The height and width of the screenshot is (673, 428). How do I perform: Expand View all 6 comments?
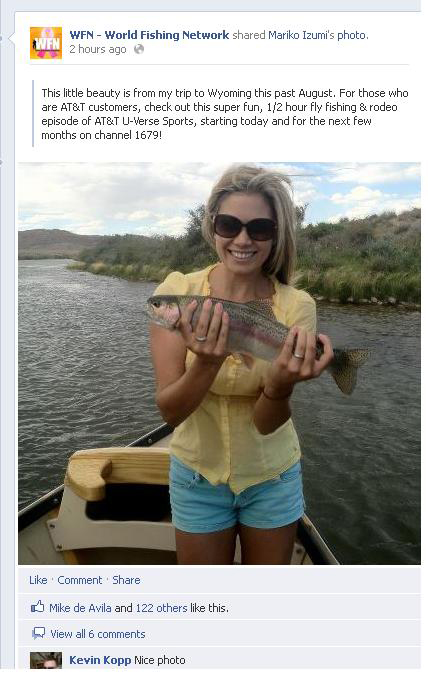98,634
